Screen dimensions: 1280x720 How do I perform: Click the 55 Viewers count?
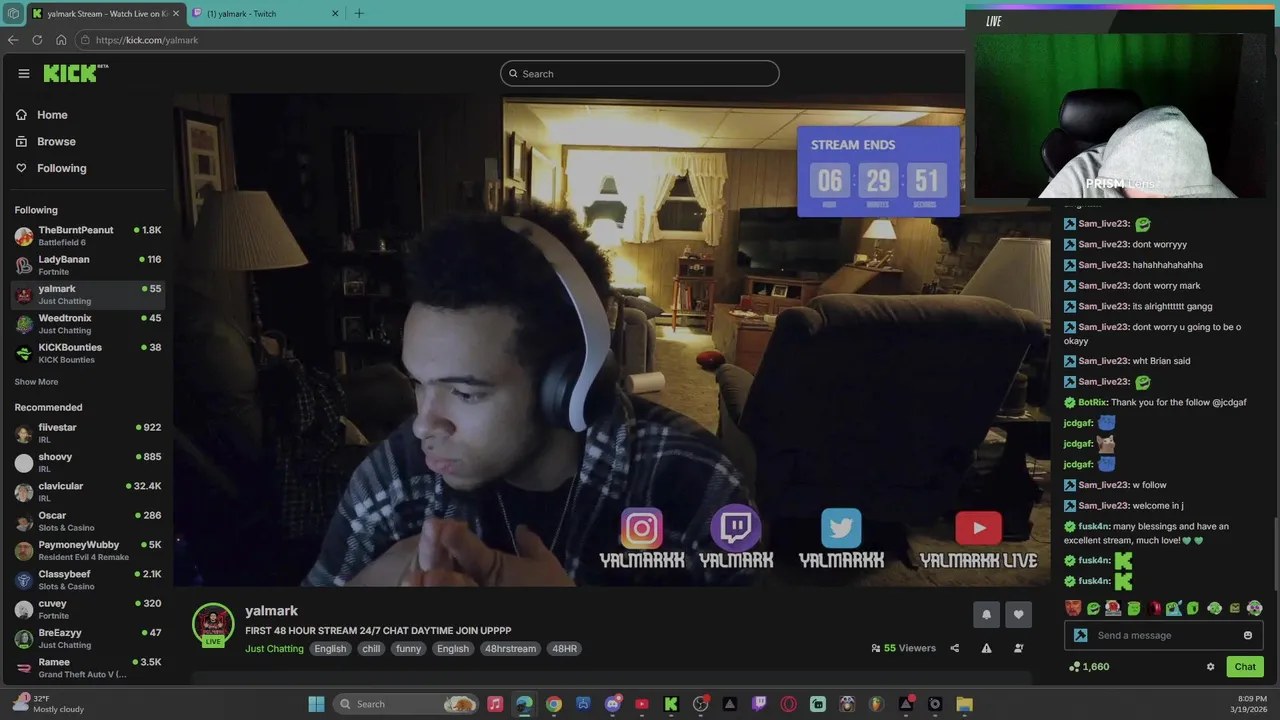click(x=903, y=648)
